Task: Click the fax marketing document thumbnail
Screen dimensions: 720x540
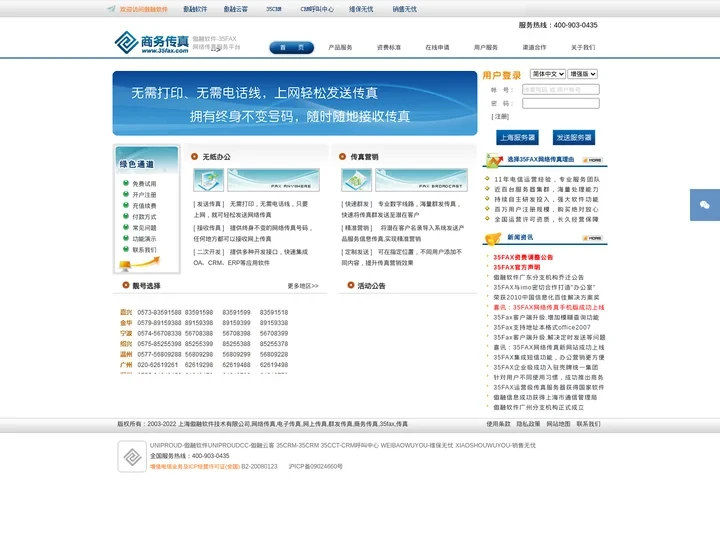Action: click(x=356, y=180)
